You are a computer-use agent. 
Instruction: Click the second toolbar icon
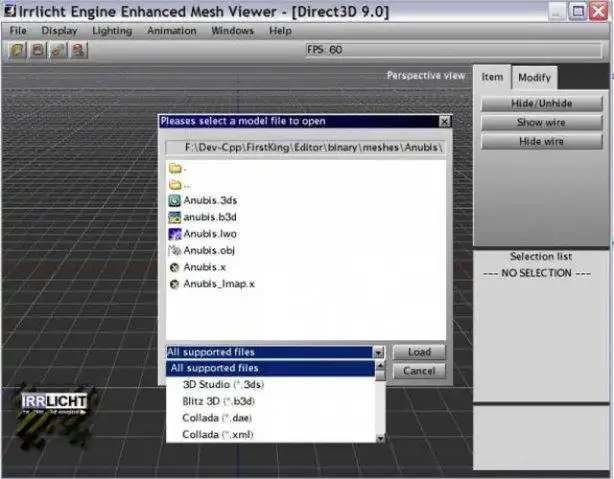pos(38,50)
